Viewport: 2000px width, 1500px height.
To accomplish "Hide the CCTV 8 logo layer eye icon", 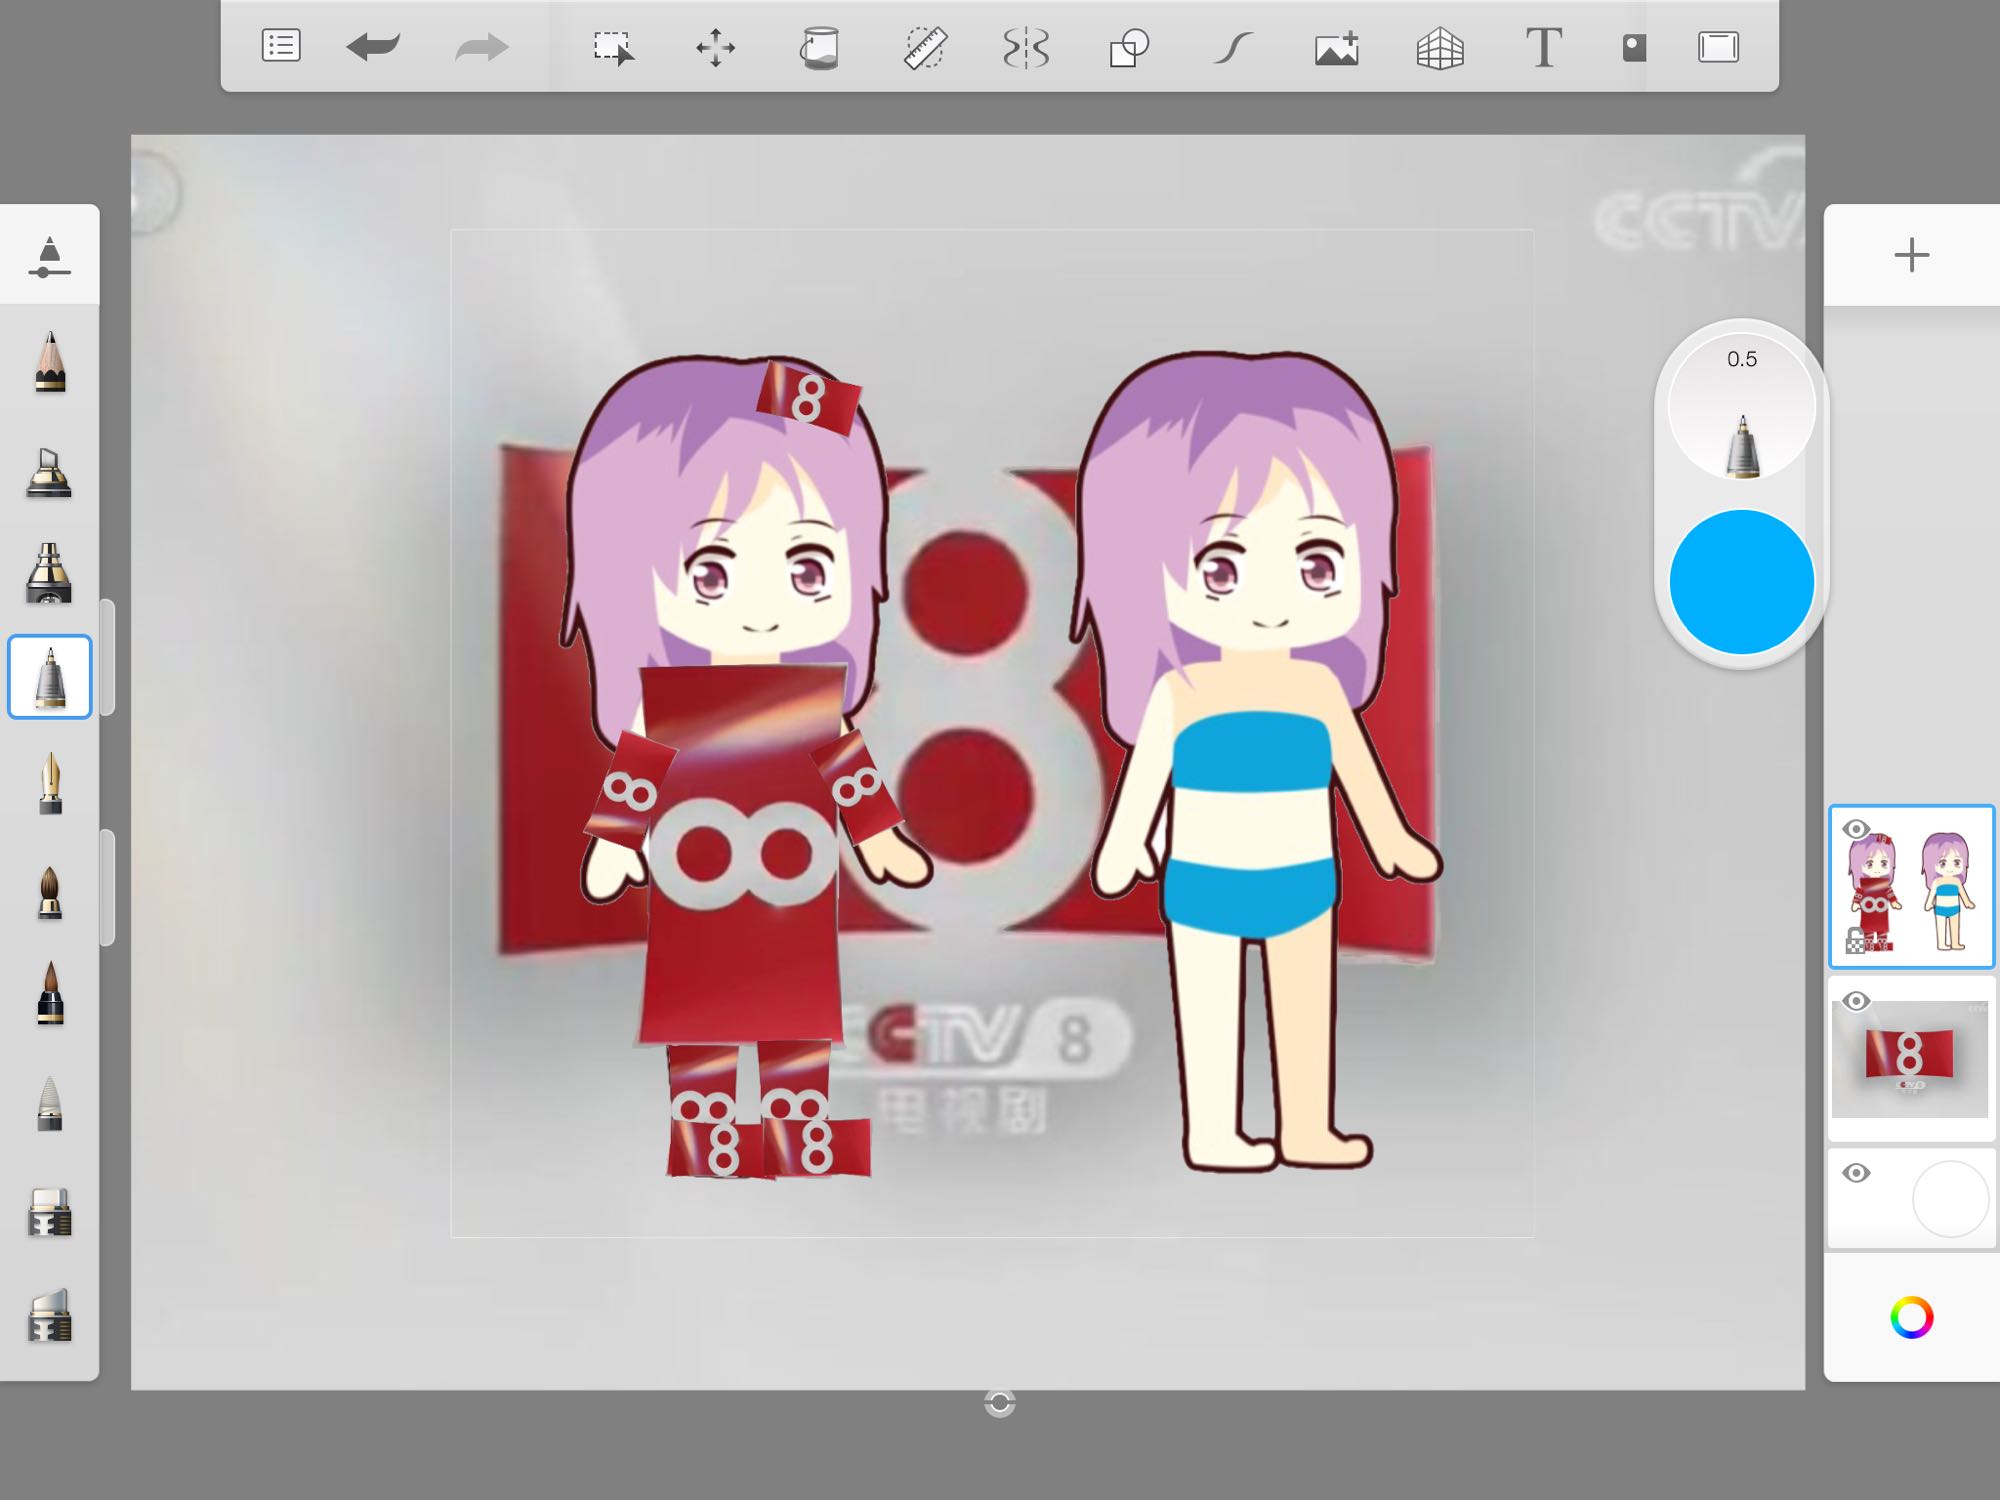I will click(1856, 1001).
